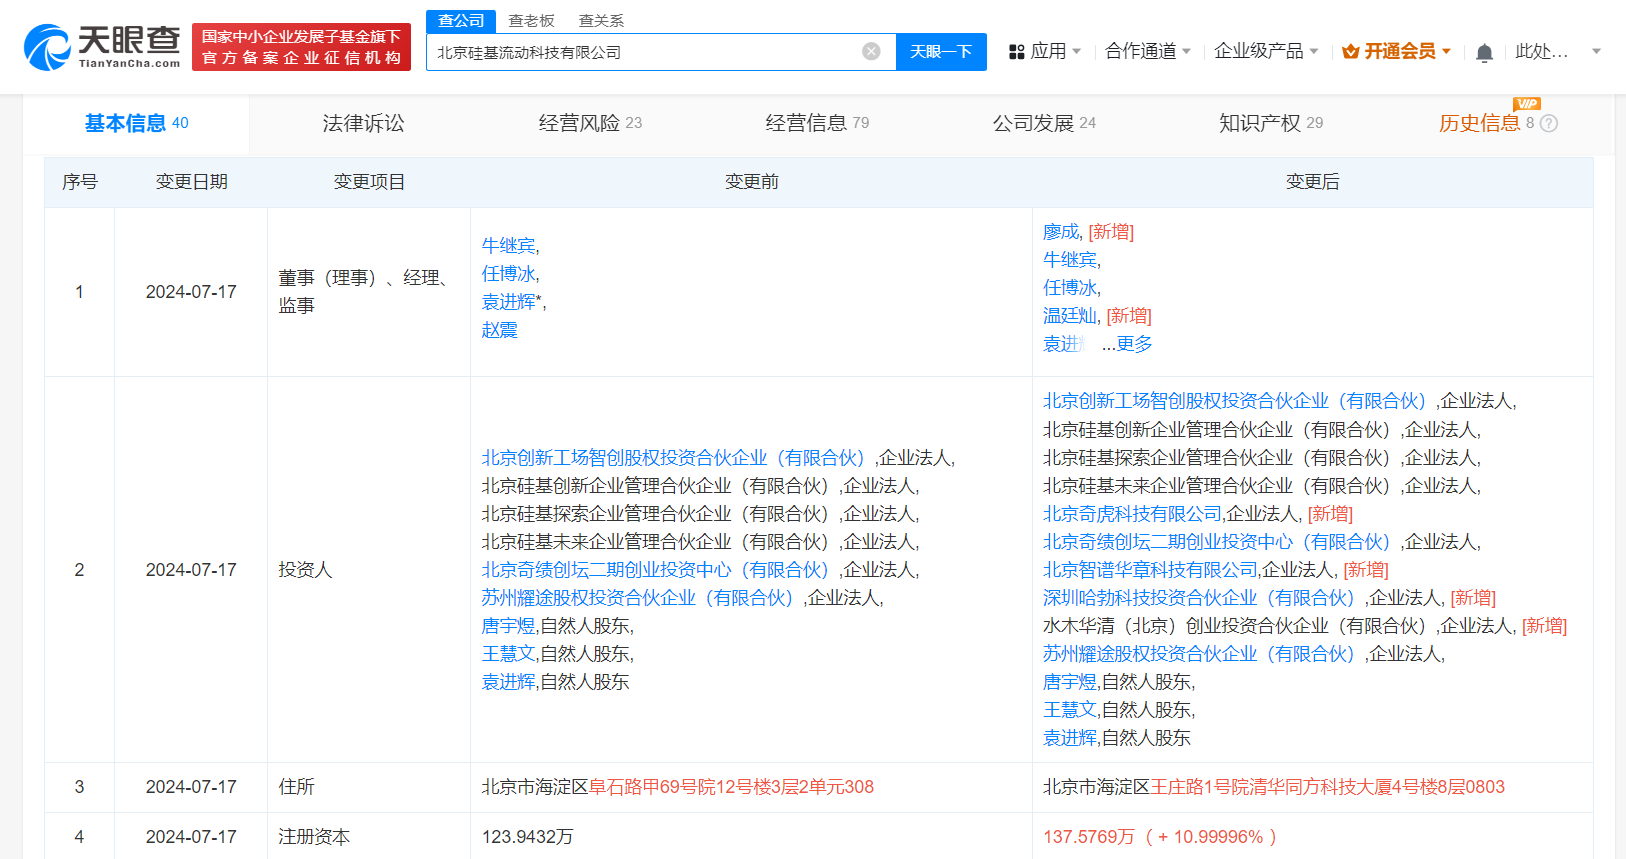Expand the 合作通道 dropdown
Image resolution: width=1626 pixels, height=859 pixels.
point(1147,51)
